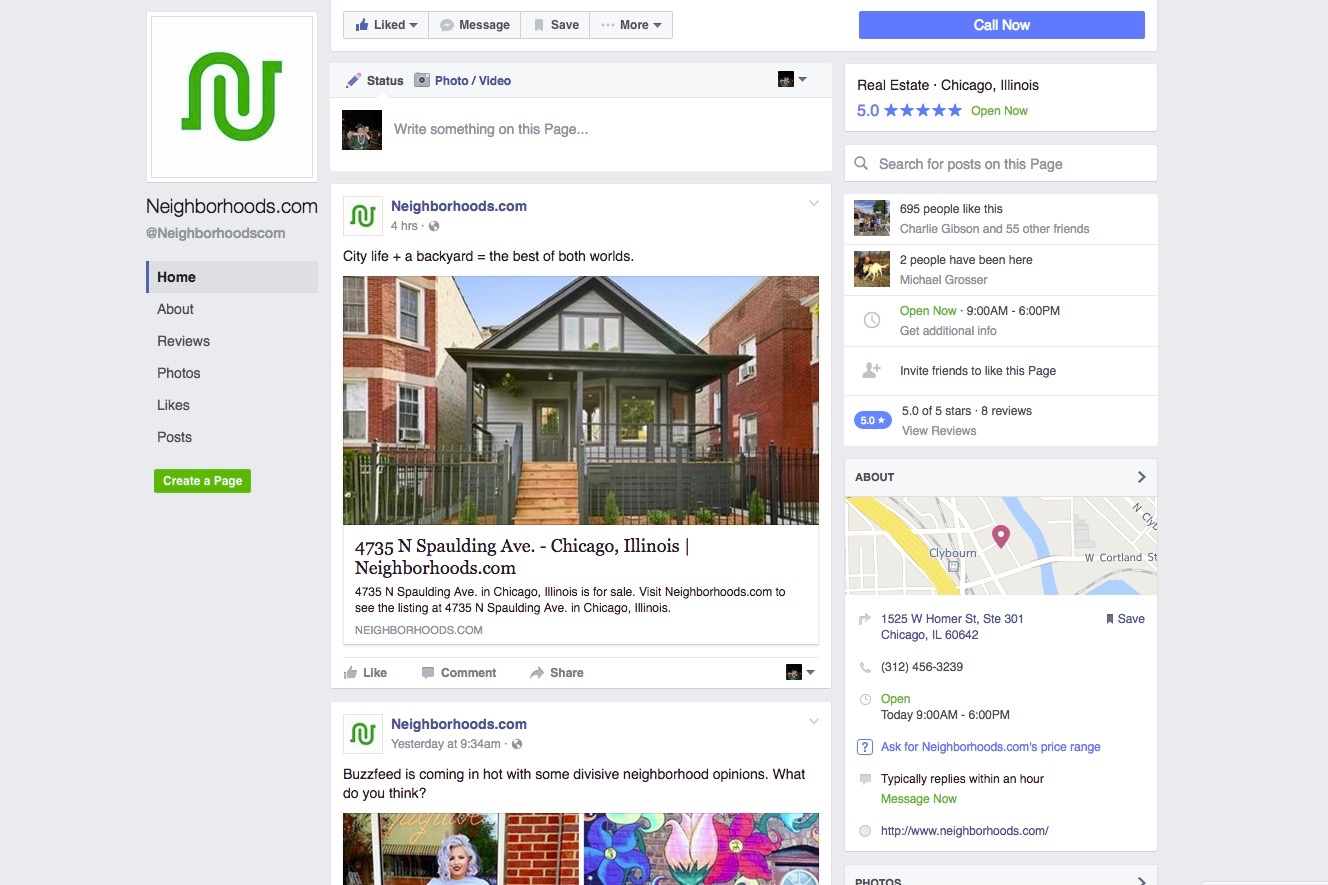Click the green Create a Page button
Viewport: 1328px width, 885px height.
tap(202, 481)
